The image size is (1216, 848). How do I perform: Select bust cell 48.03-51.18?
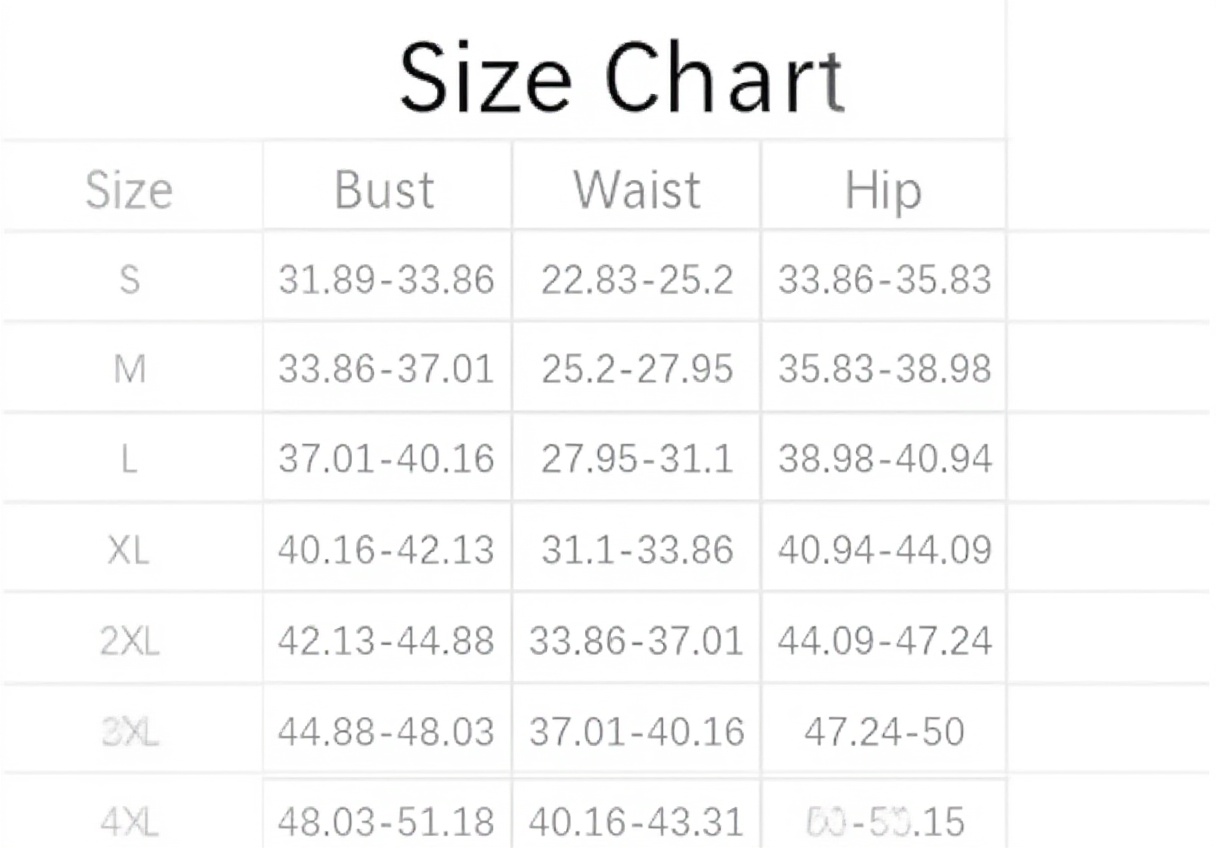386,822
